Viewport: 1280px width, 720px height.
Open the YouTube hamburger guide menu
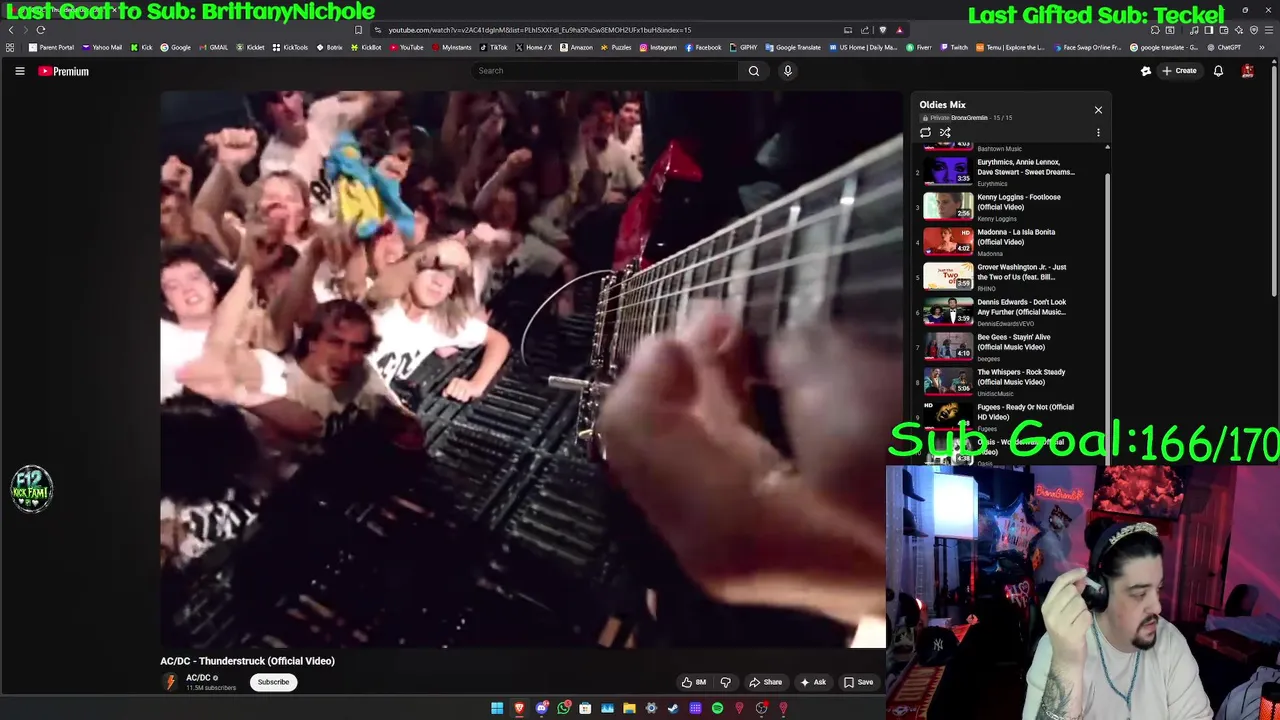coord(19,71)
